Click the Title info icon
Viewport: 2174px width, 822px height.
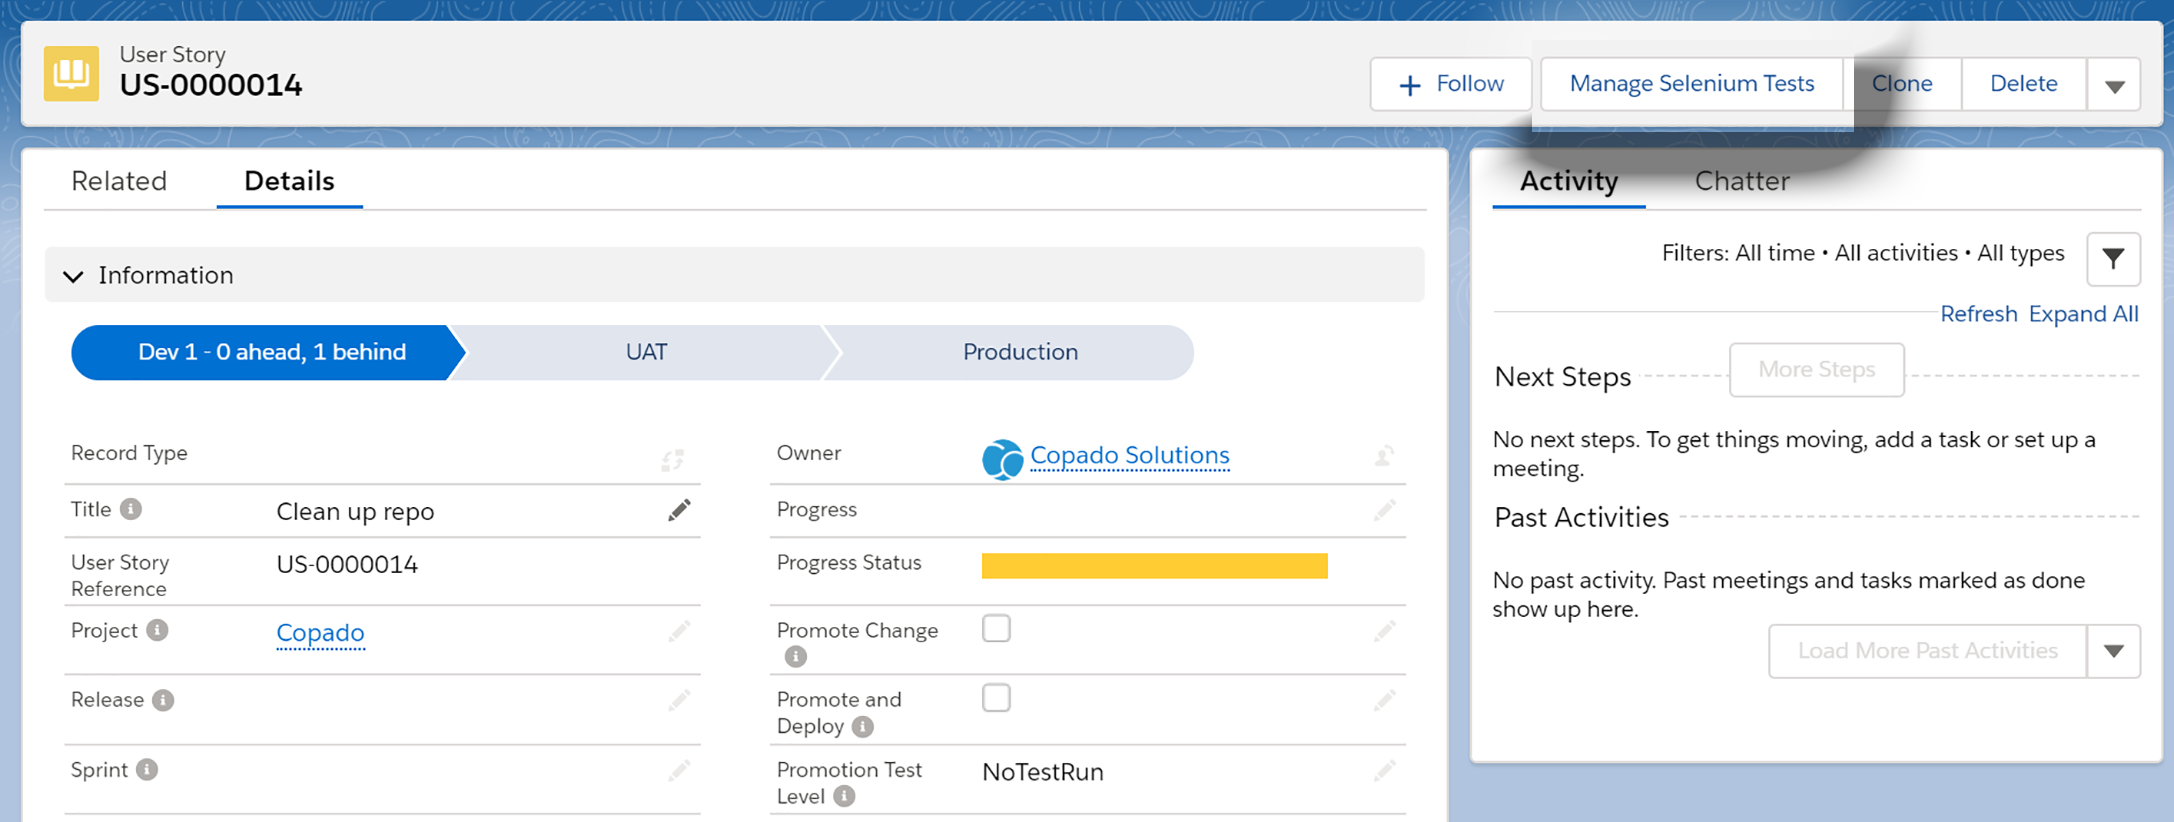click(131, 509)
